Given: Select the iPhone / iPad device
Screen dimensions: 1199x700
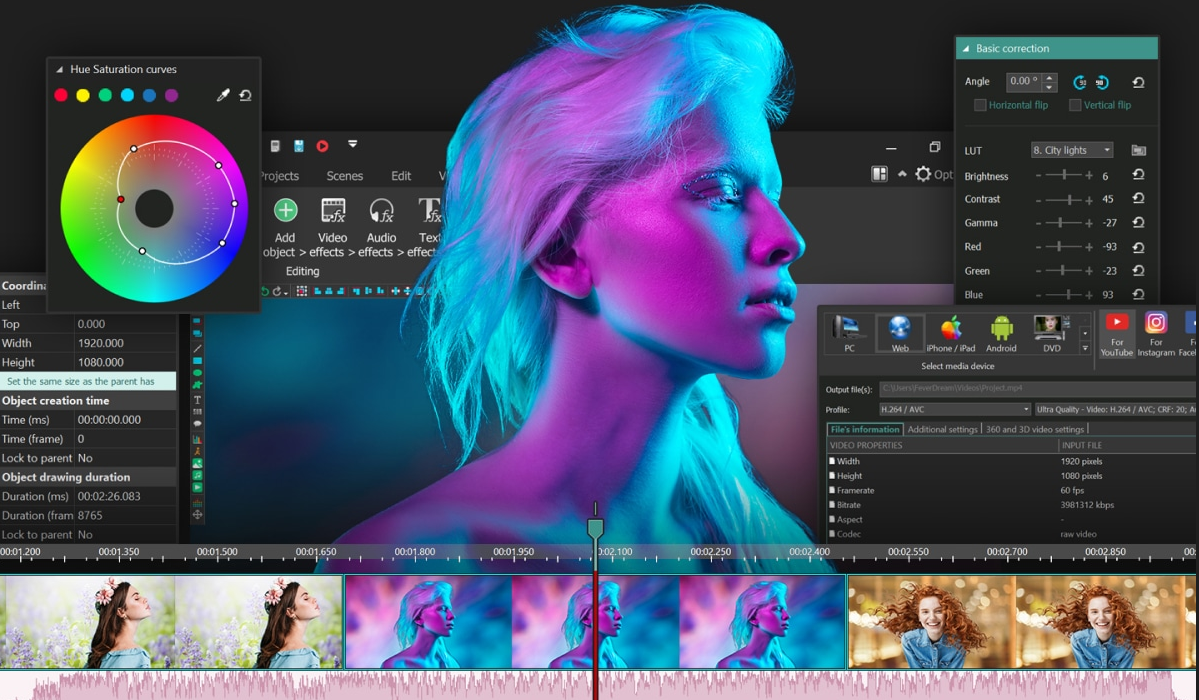Looking at the screenshot, I should coord(950,333).
